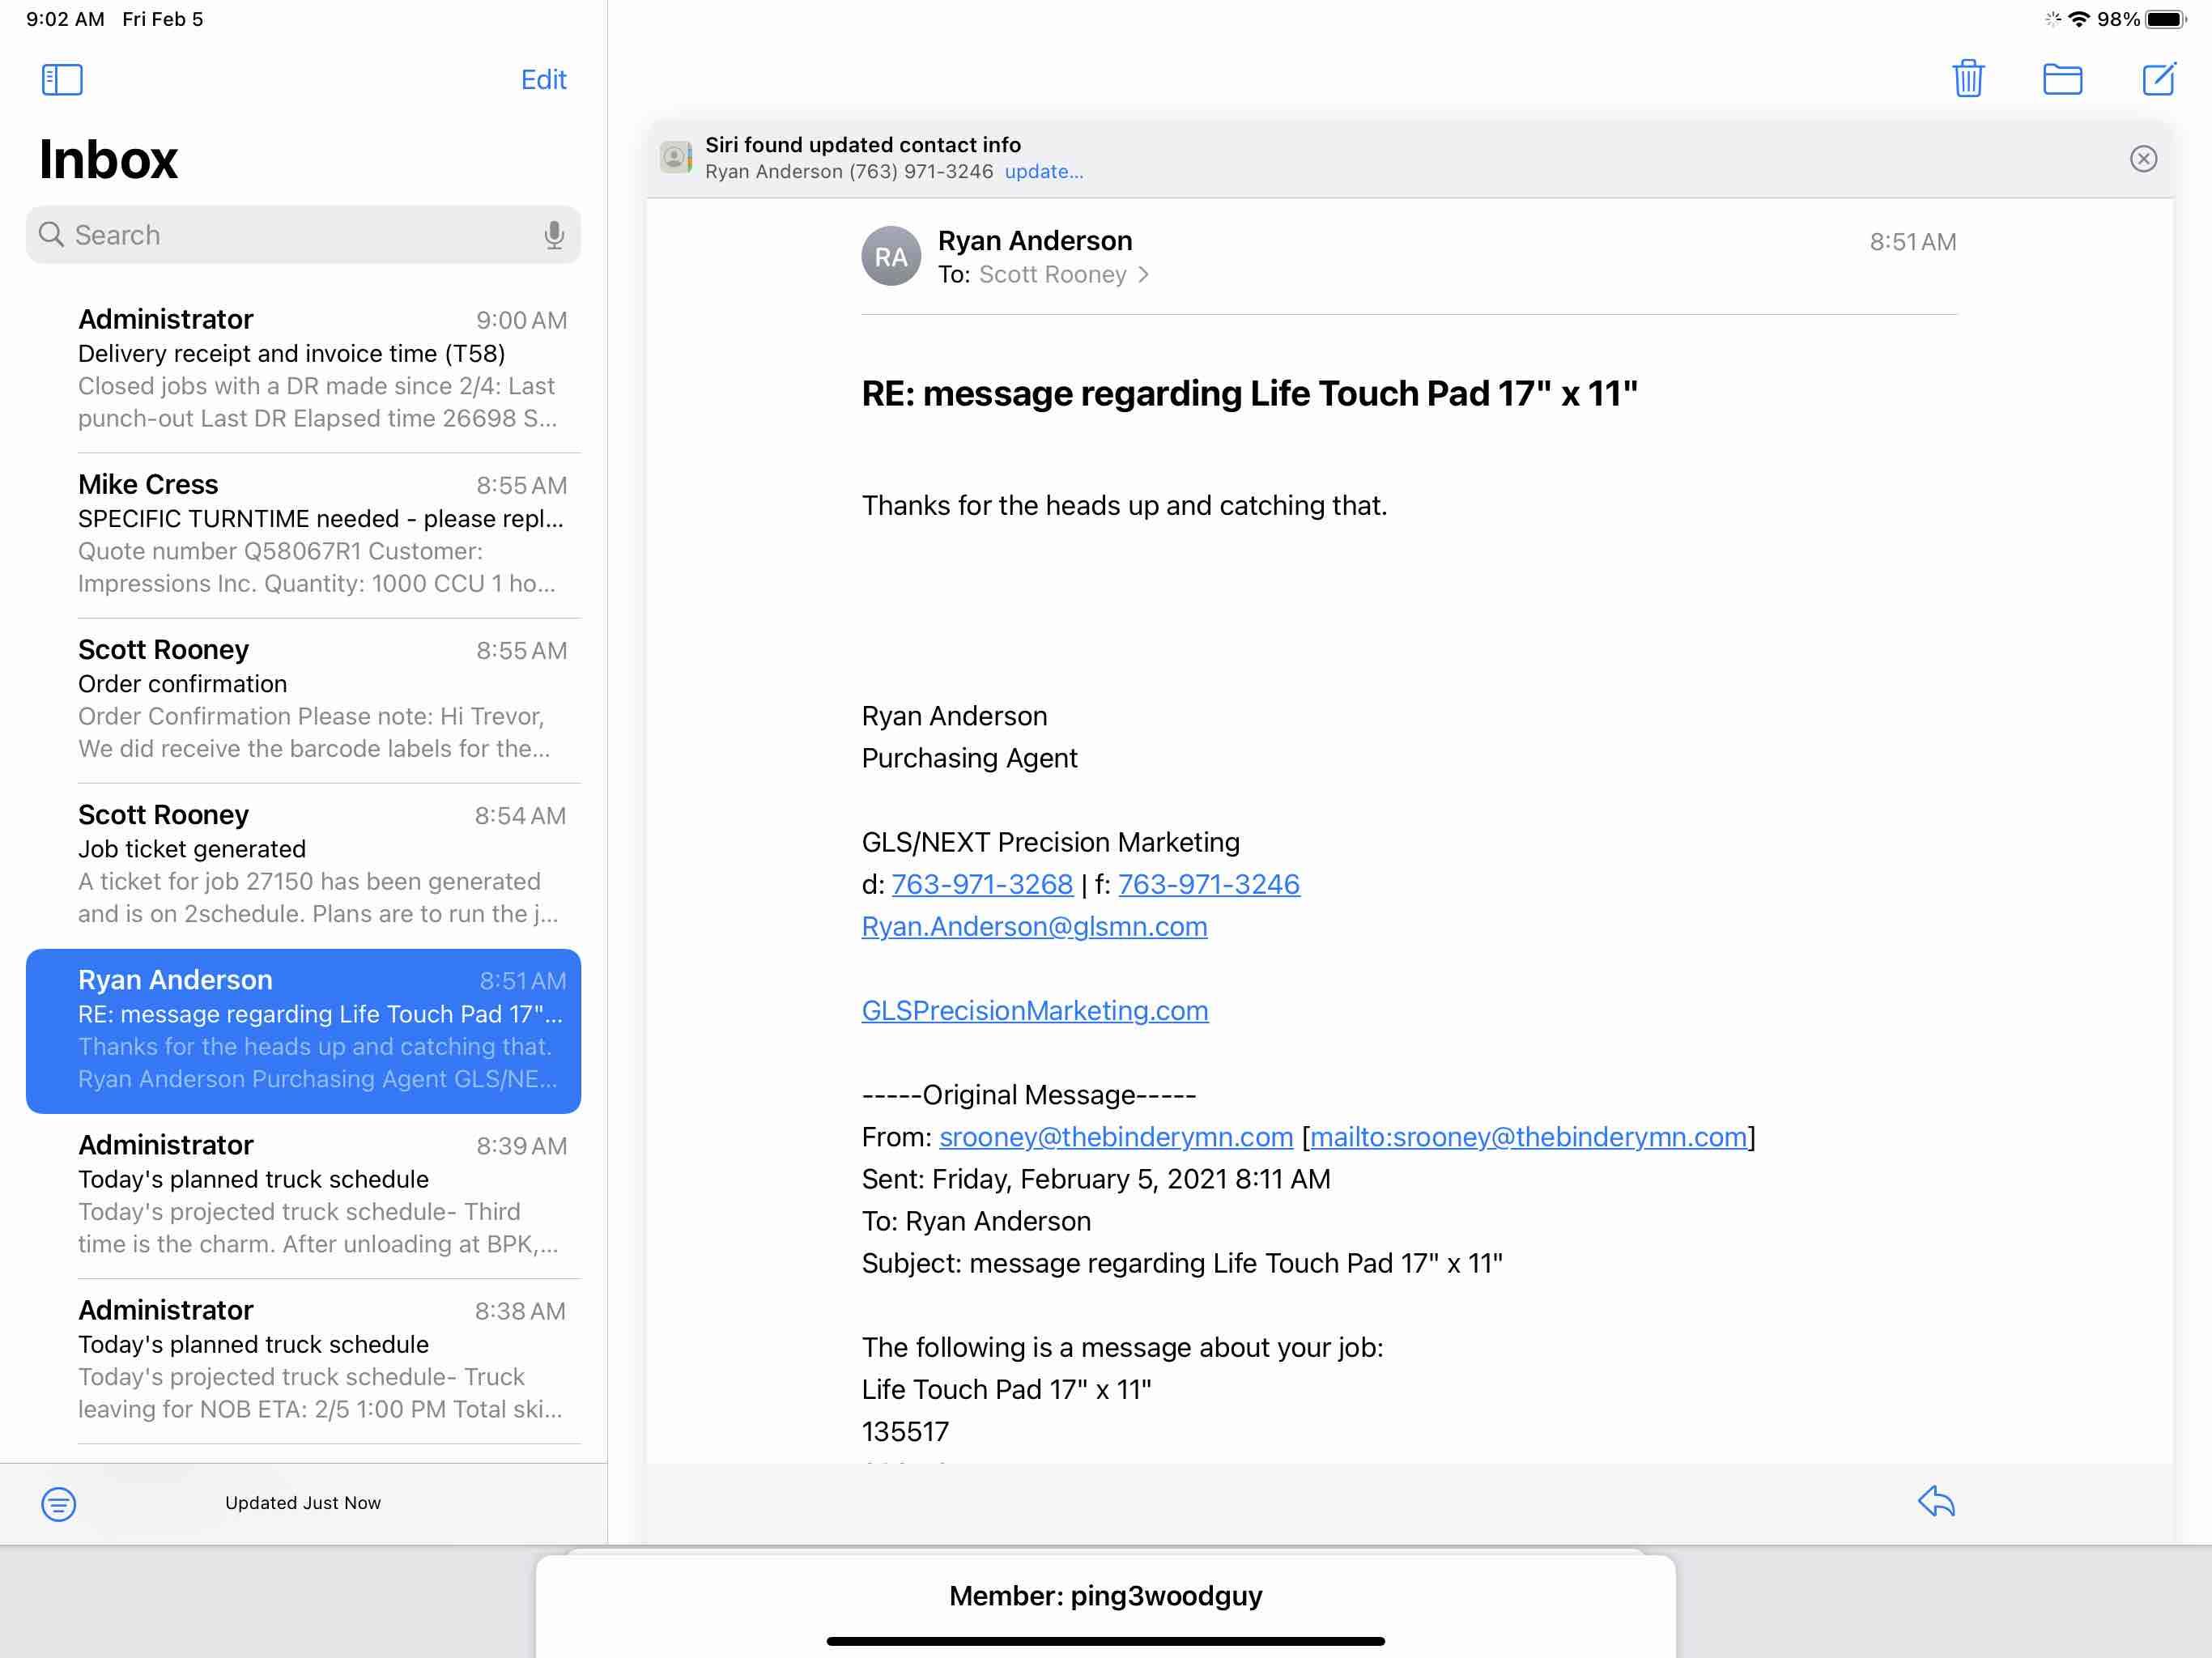Tap the filter mailbox icon

58,1503
